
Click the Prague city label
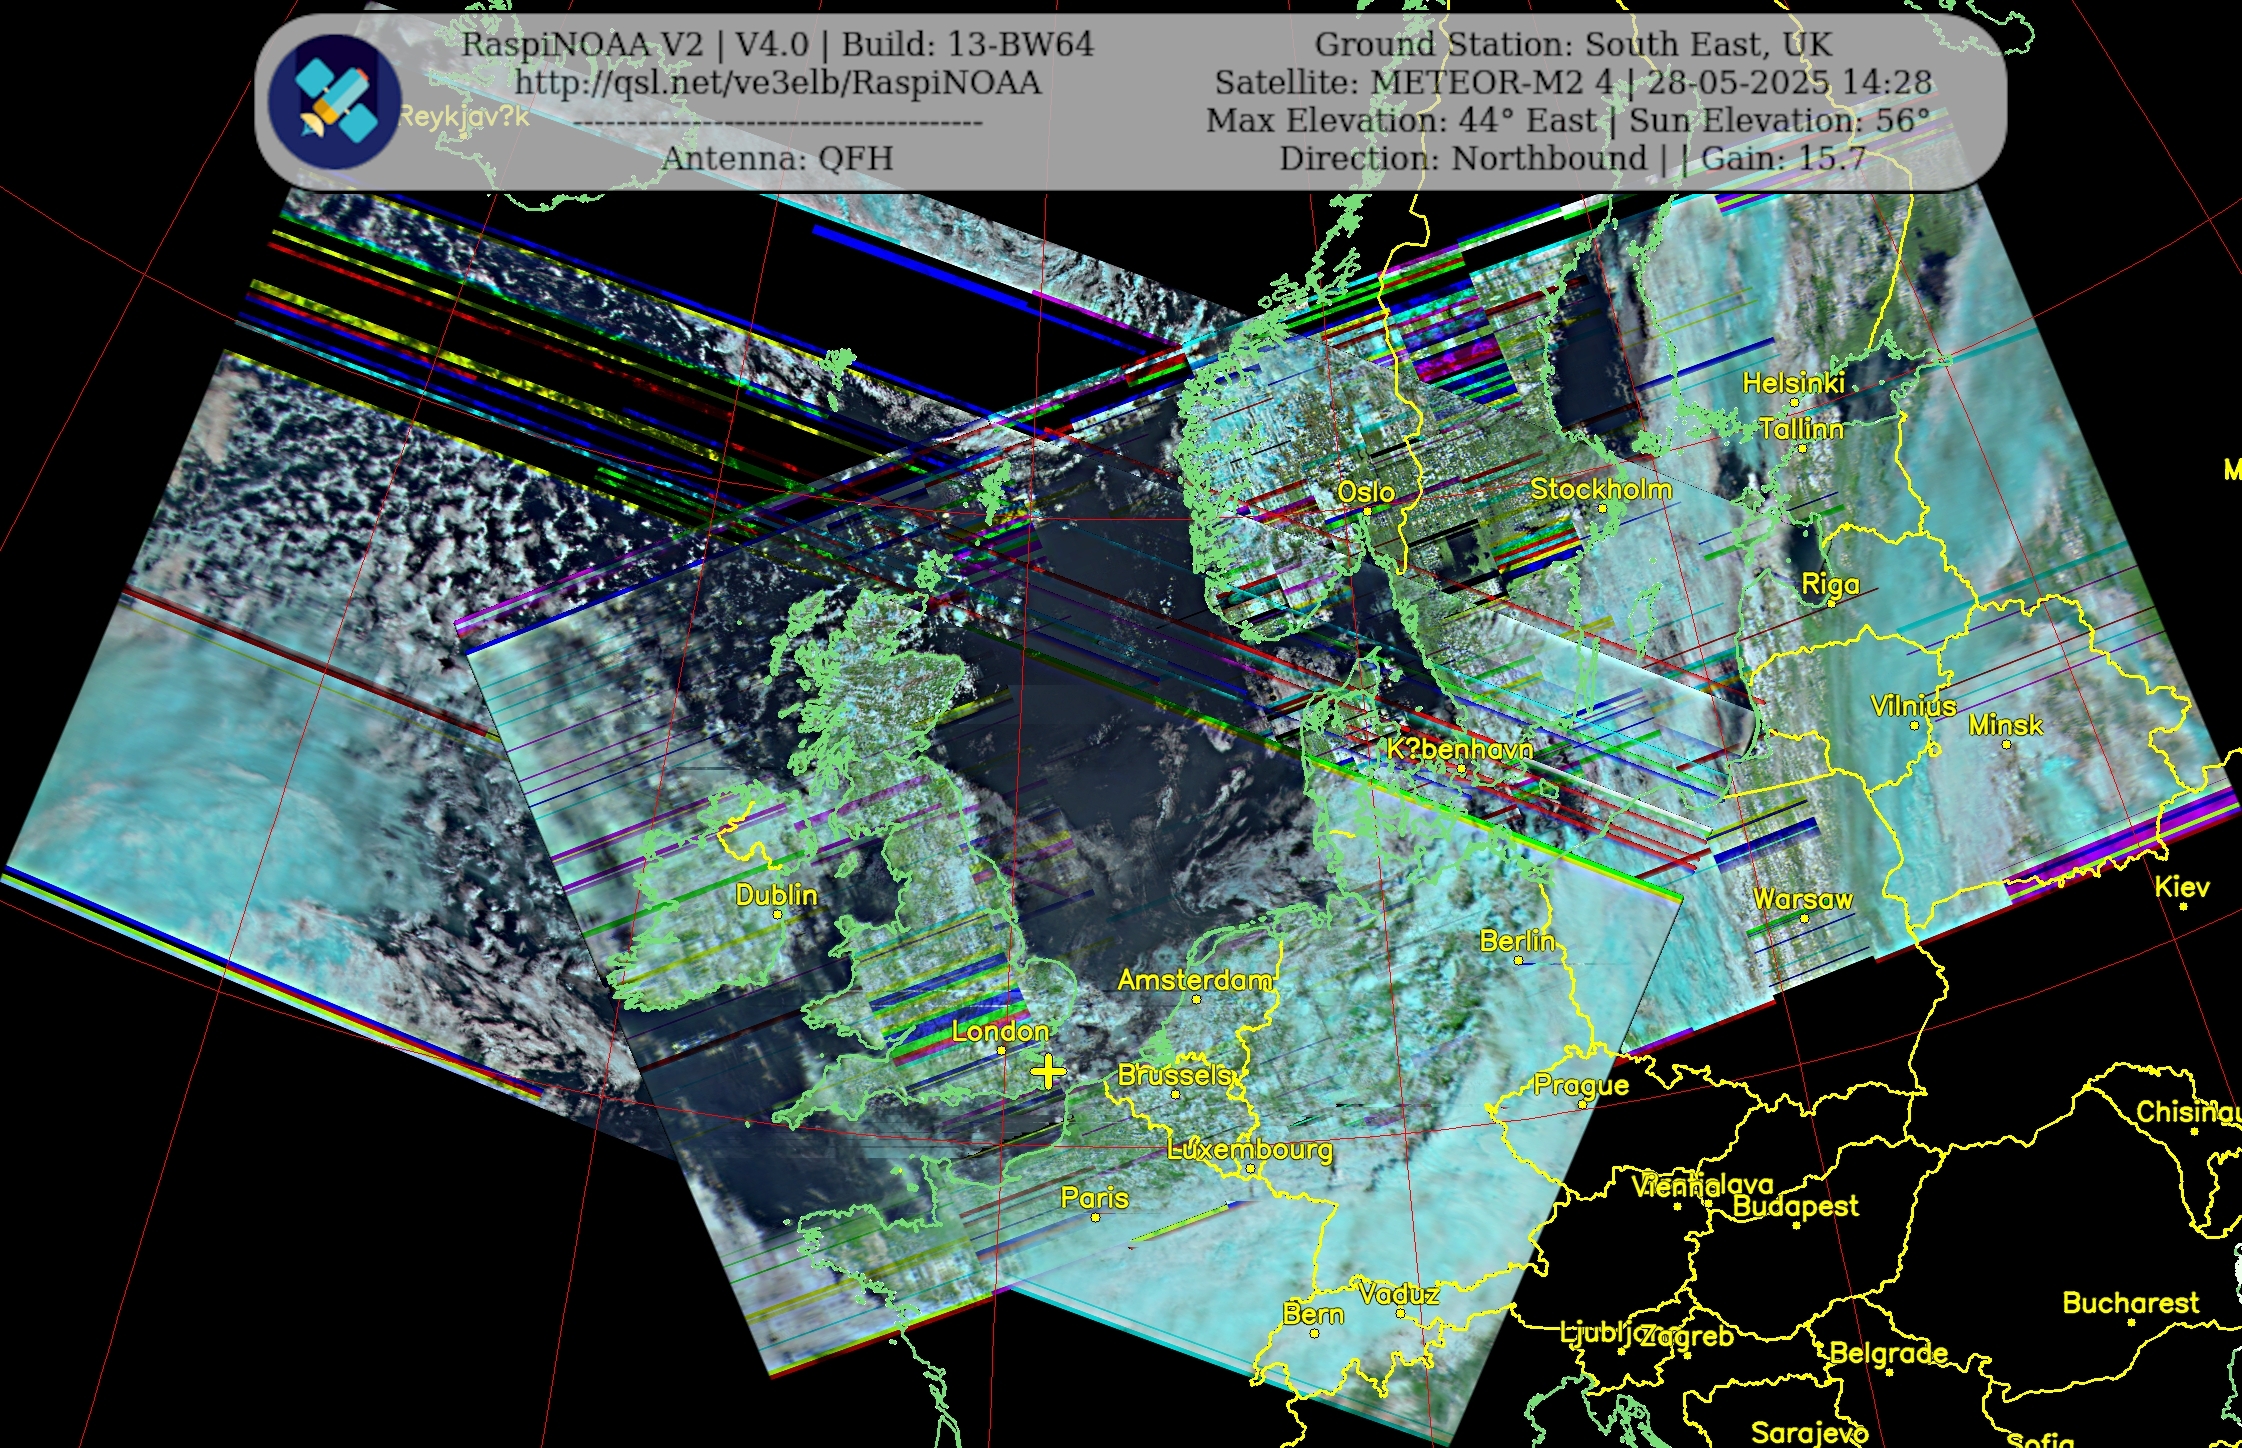pos(1581,1086)
